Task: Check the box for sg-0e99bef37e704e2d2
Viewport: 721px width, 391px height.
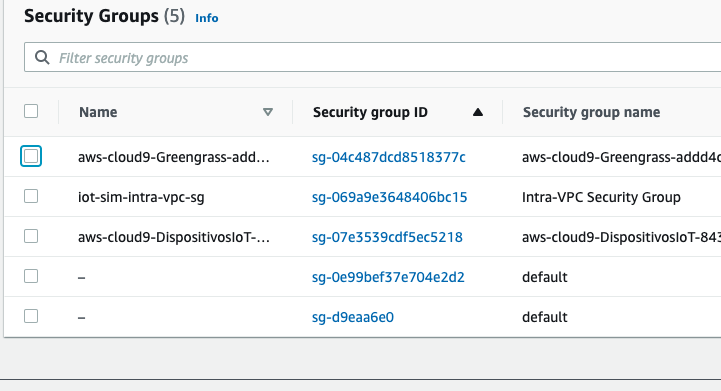Action: [31, 276]
